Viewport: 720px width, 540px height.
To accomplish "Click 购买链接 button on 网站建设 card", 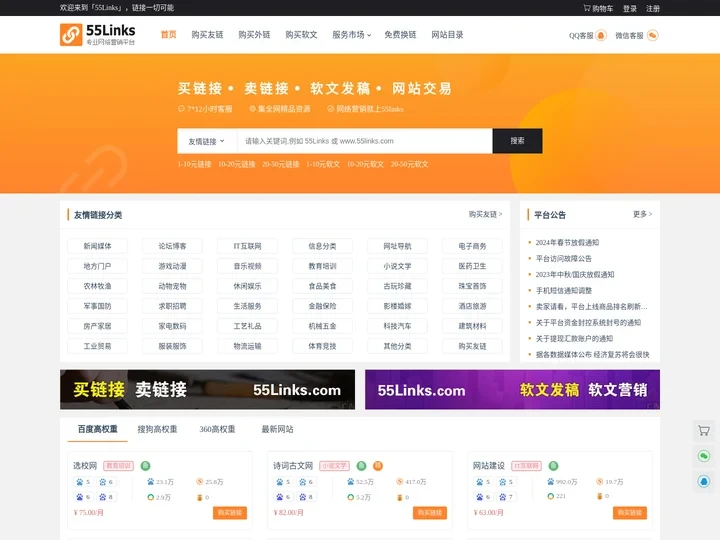I will pos(630,512).
